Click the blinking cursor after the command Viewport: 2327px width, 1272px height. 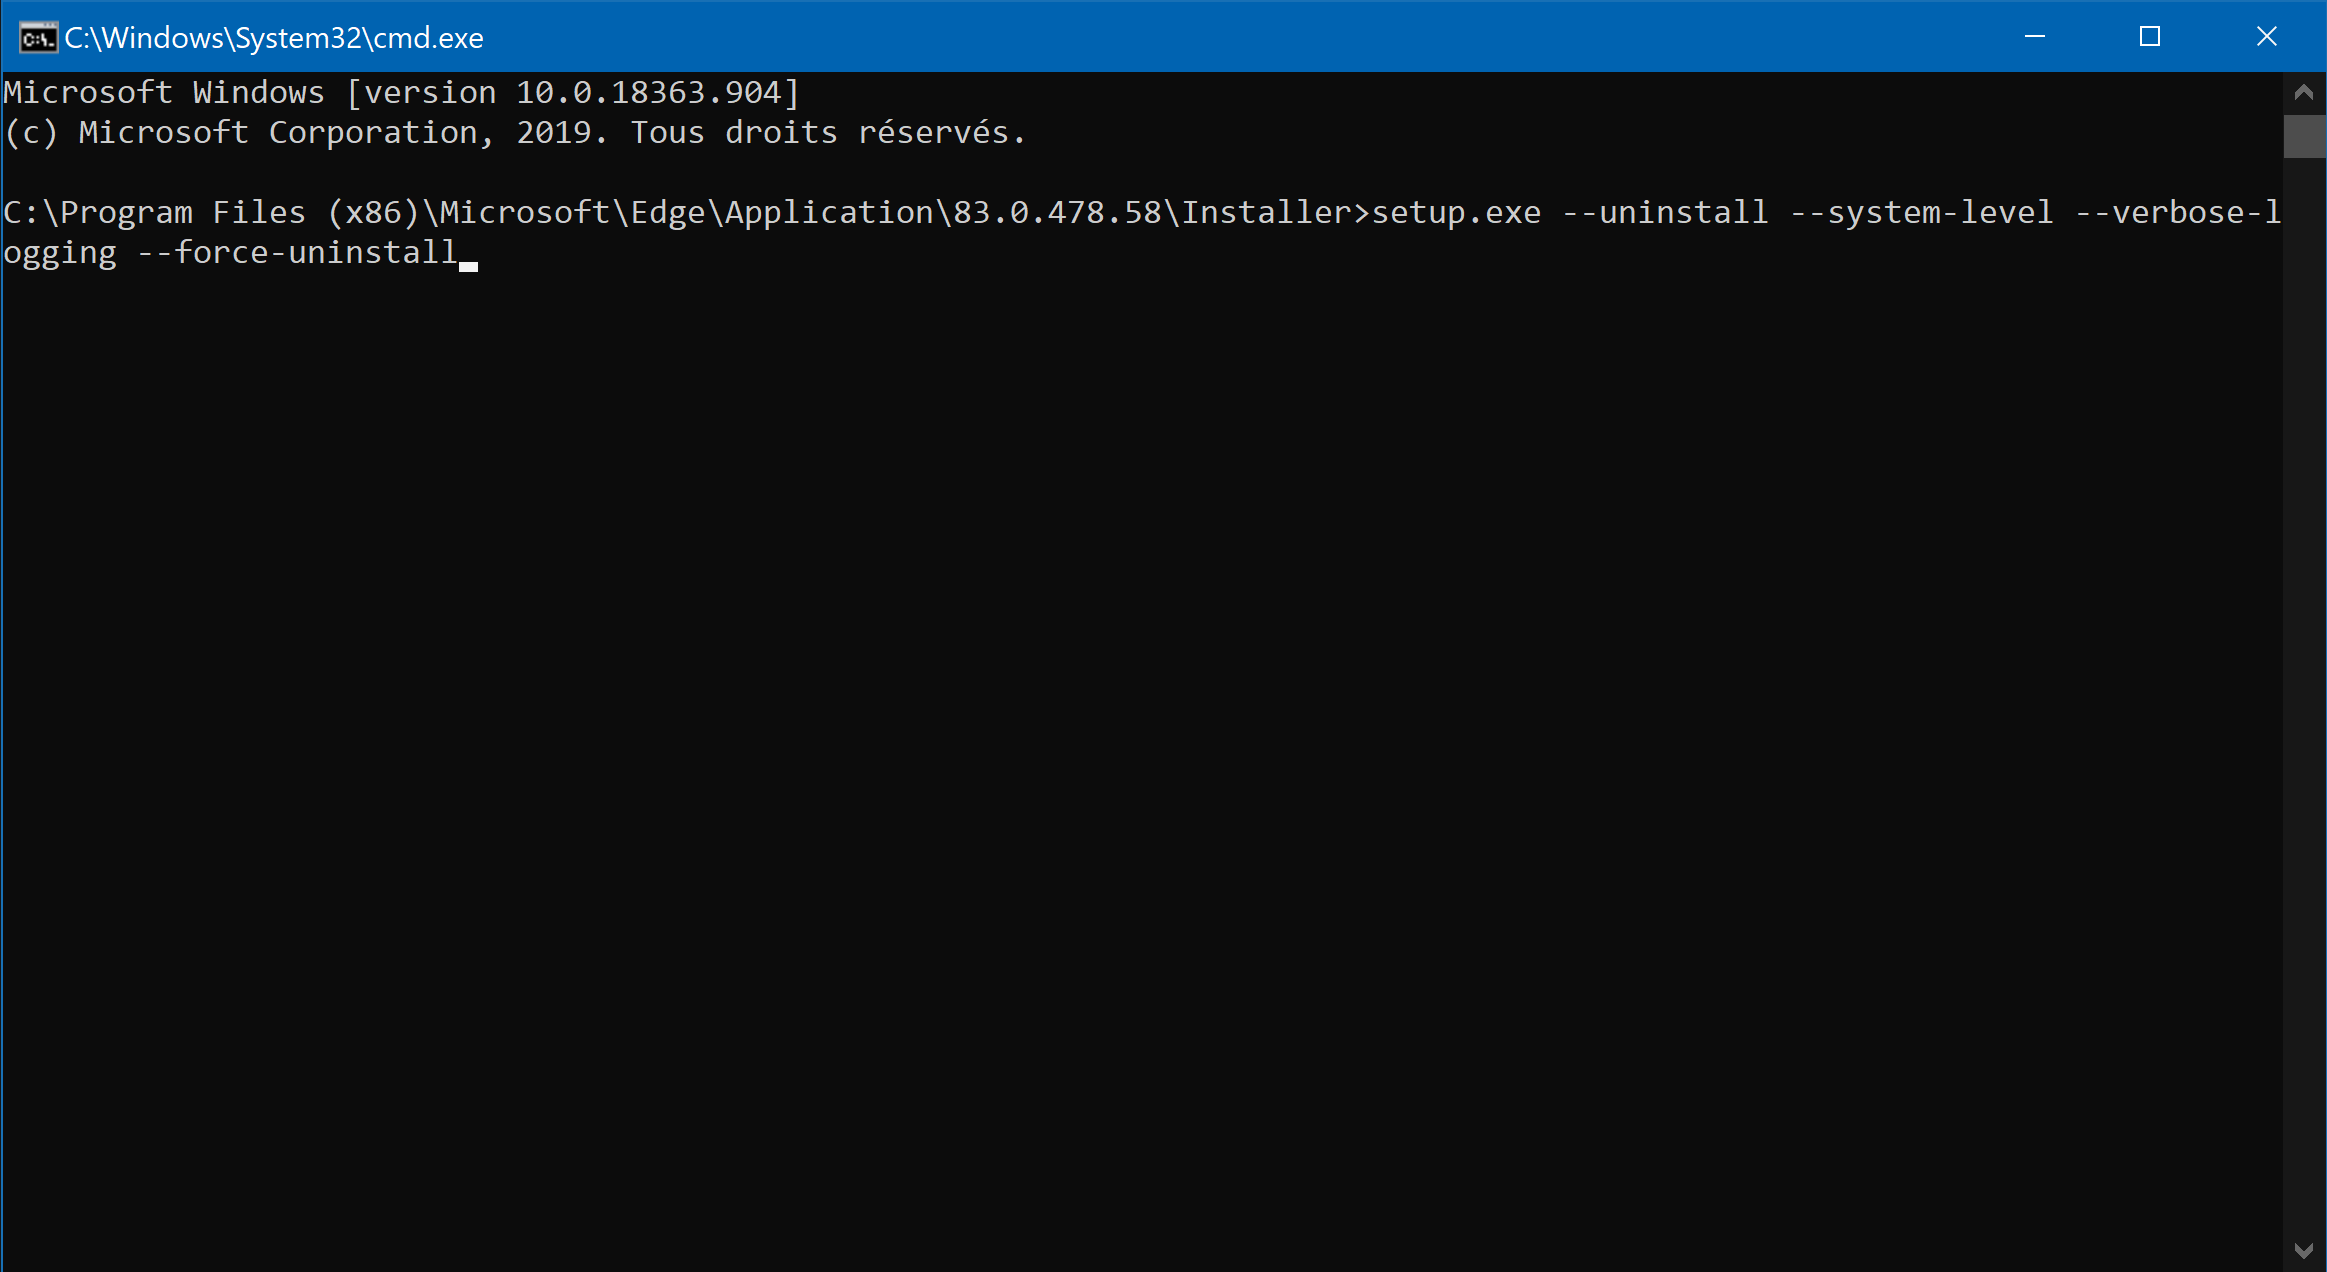coord(468,265)
